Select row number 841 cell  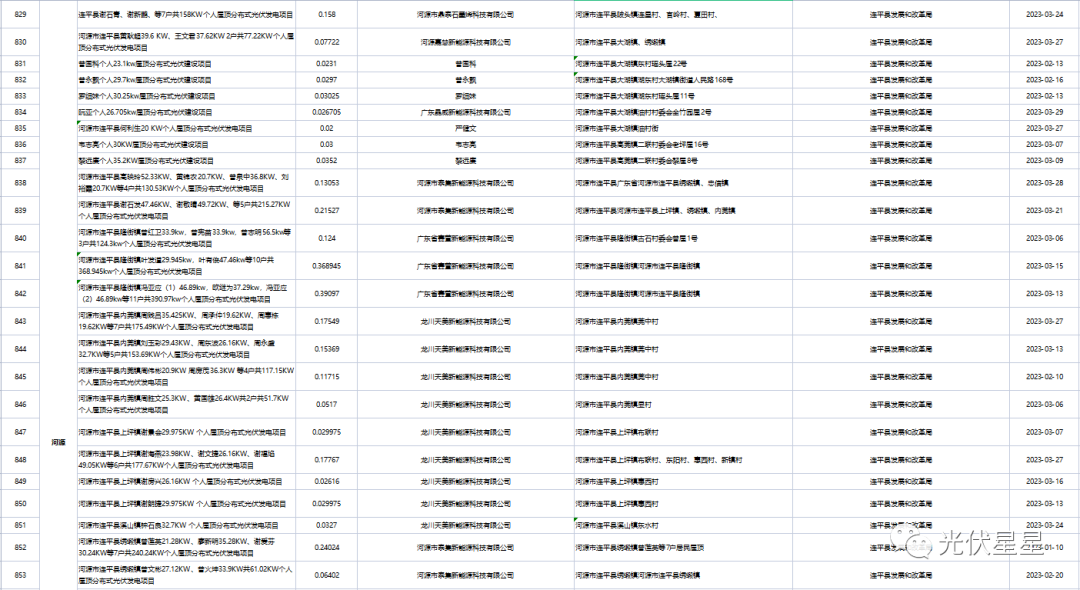20,266
